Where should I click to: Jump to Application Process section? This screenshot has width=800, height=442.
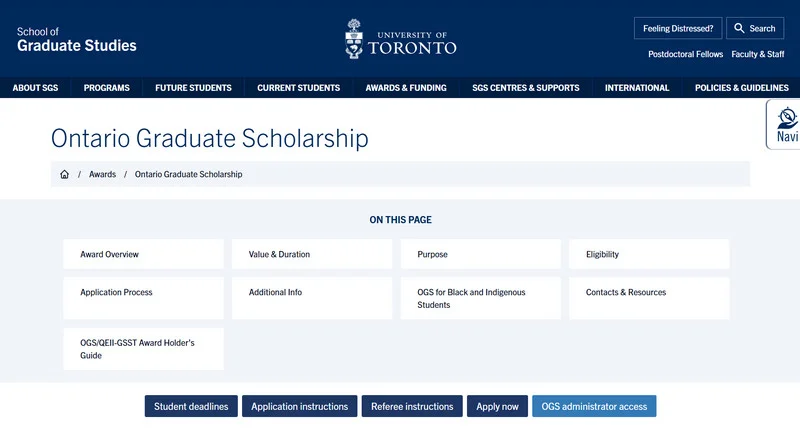(143, 298)
